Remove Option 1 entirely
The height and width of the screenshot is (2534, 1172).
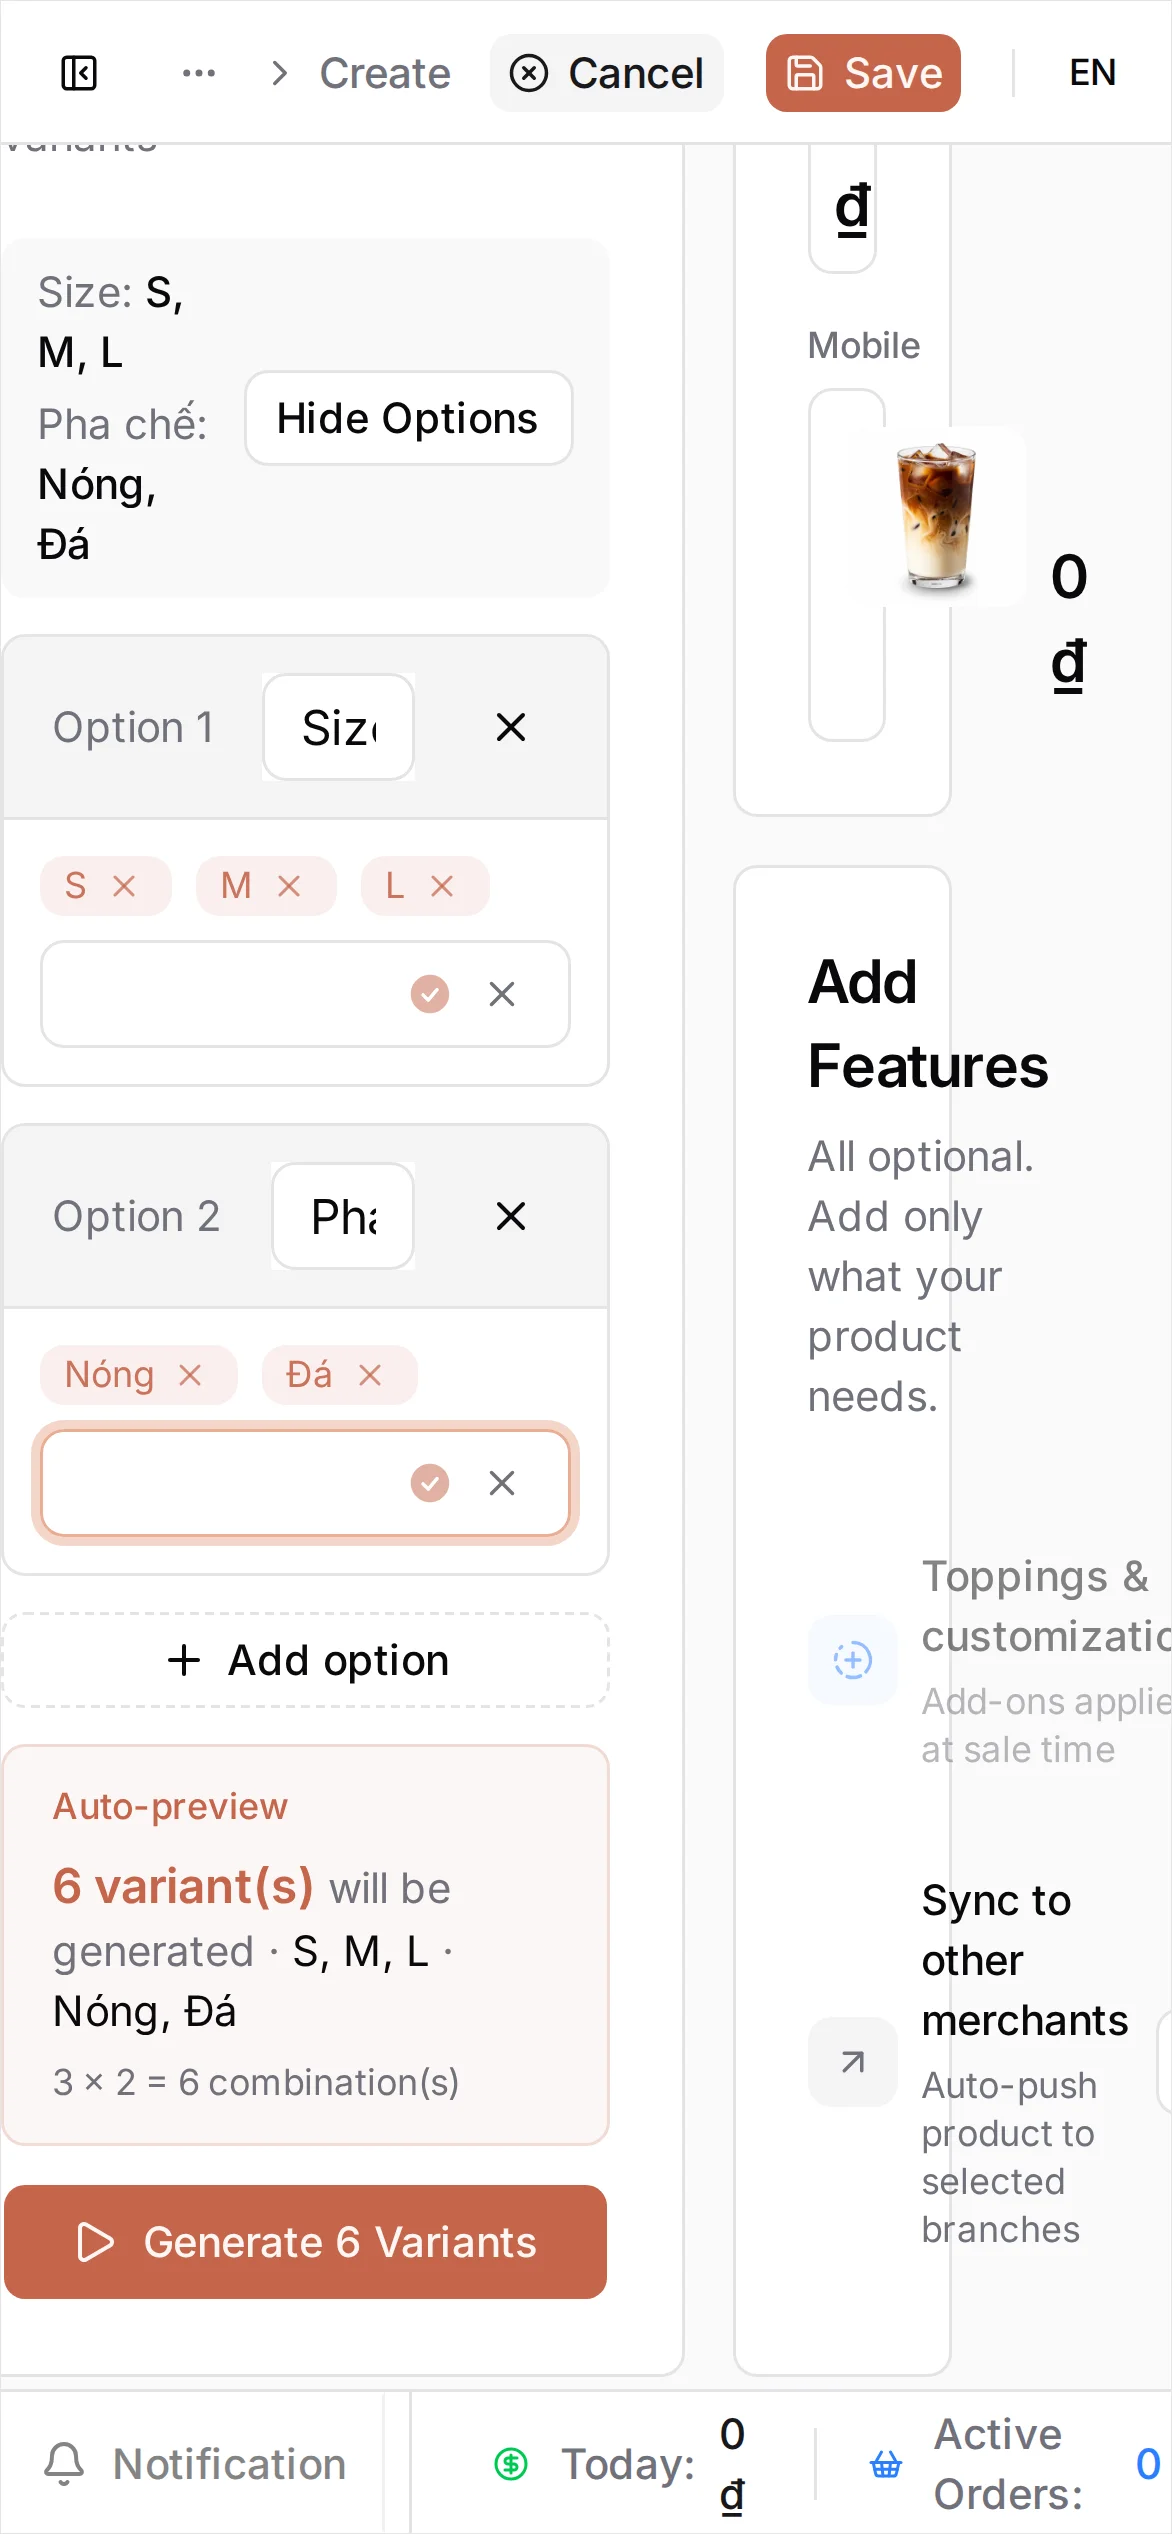511,727
